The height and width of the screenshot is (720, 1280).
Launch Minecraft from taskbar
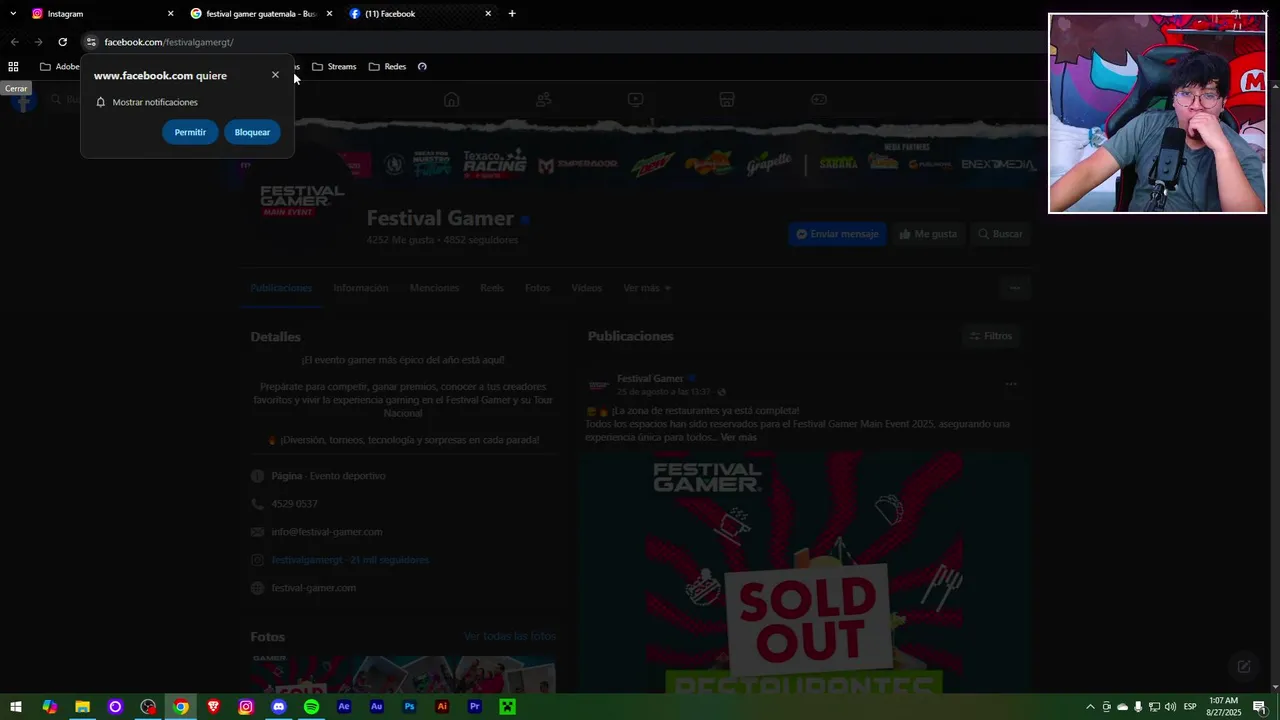coord(508,707)
